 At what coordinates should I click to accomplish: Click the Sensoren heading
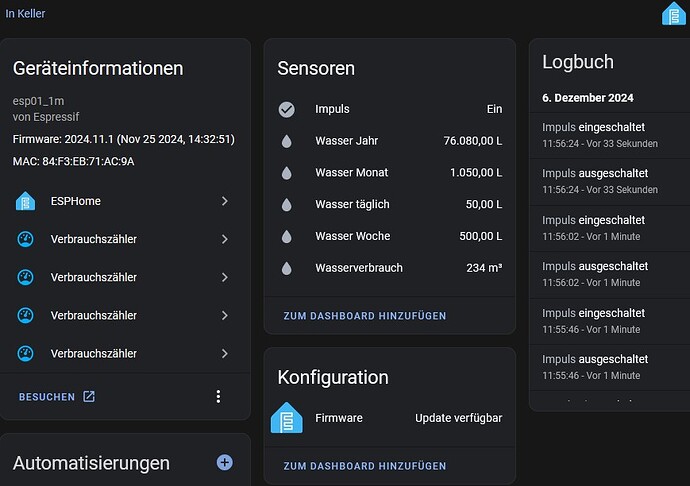point(316,68)
